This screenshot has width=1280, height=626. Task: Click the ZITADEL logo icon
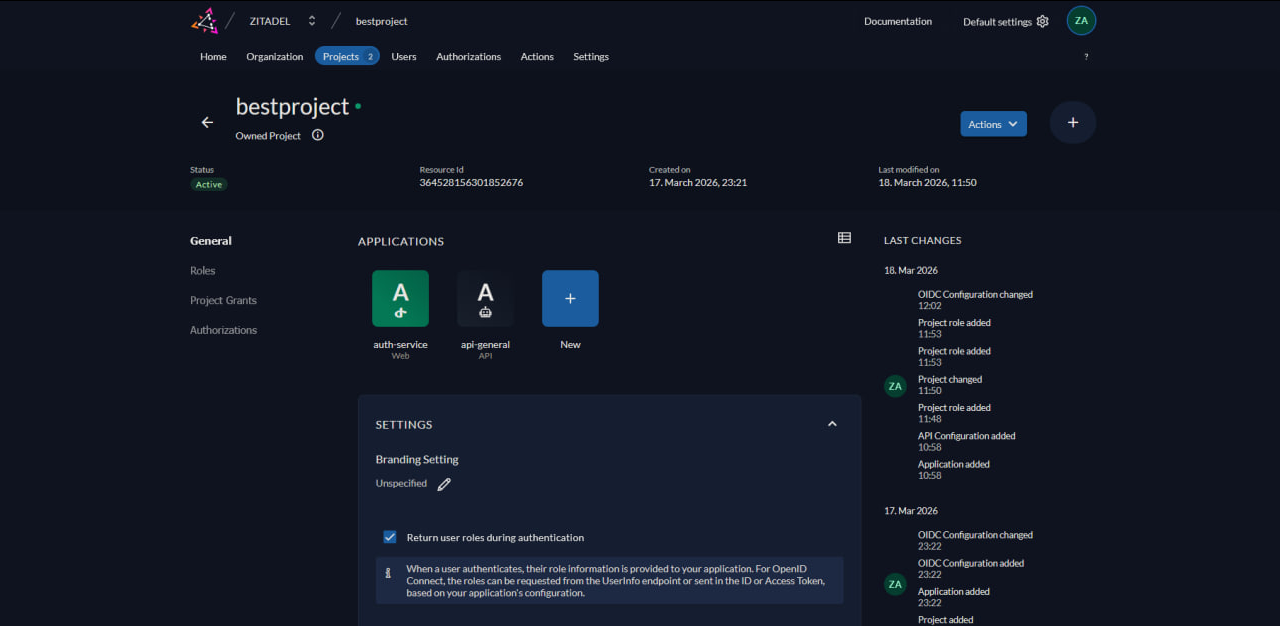point(204,20)
